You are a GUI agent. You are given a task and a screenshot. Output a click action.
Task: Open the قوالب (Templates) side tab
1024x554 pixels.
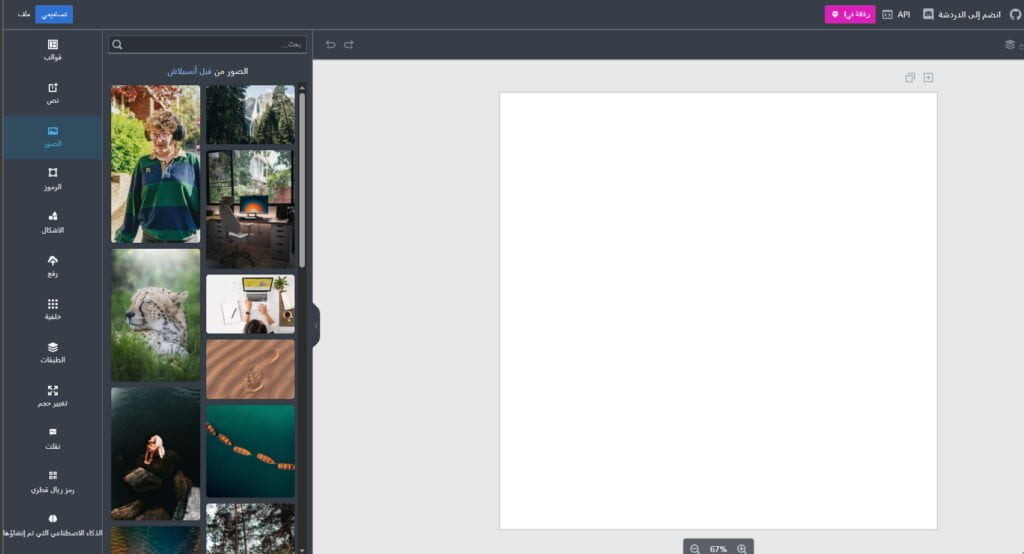tap(52, 50)
